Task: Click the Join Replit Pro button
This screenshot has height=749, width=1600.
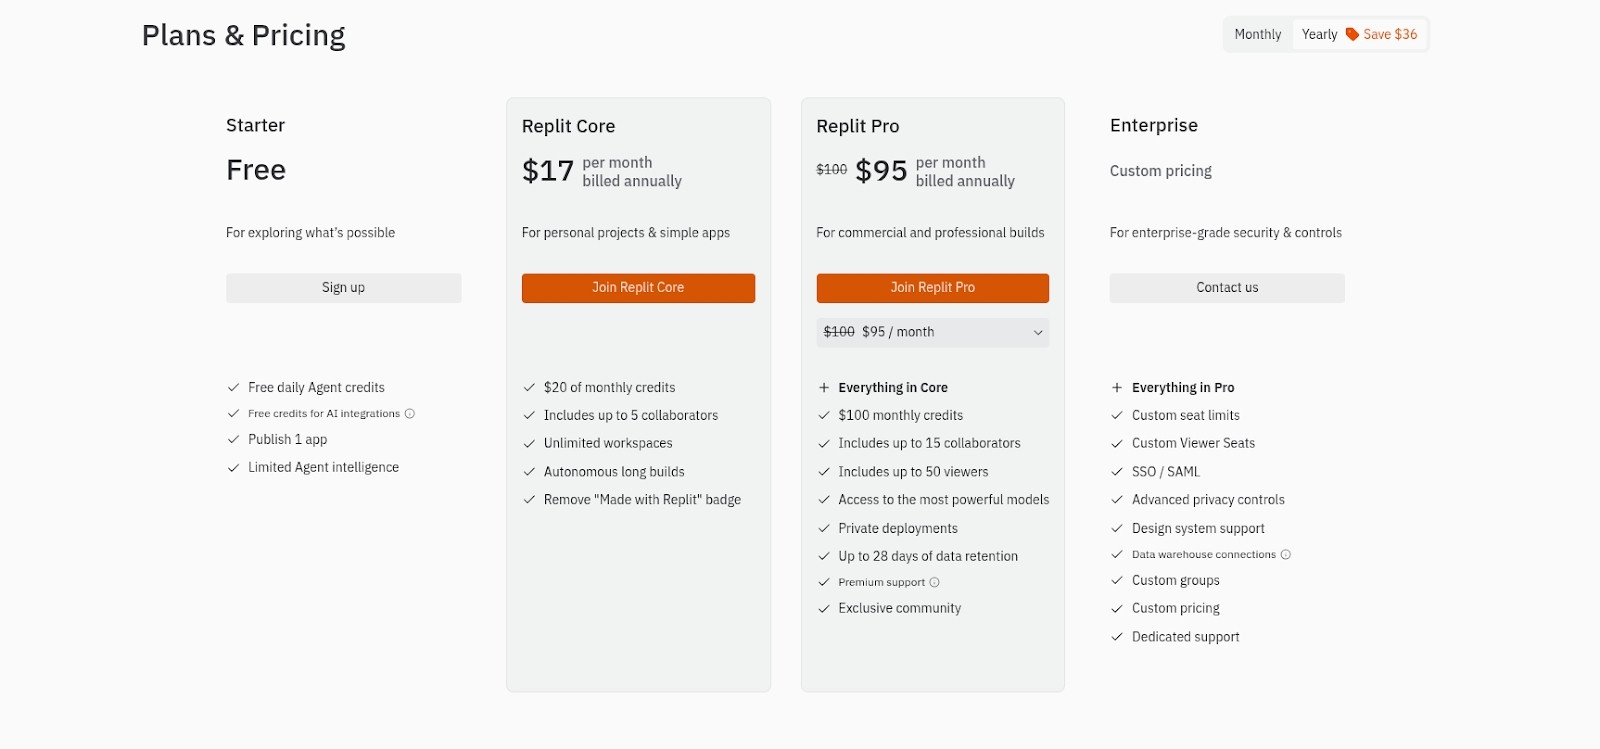Action: point(932,287)
